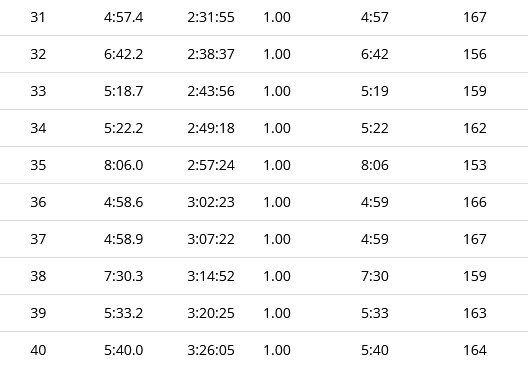The image size is (528, 368).
Task: Click cumulative time 3:02:23
Action: [x=211, y=202]
